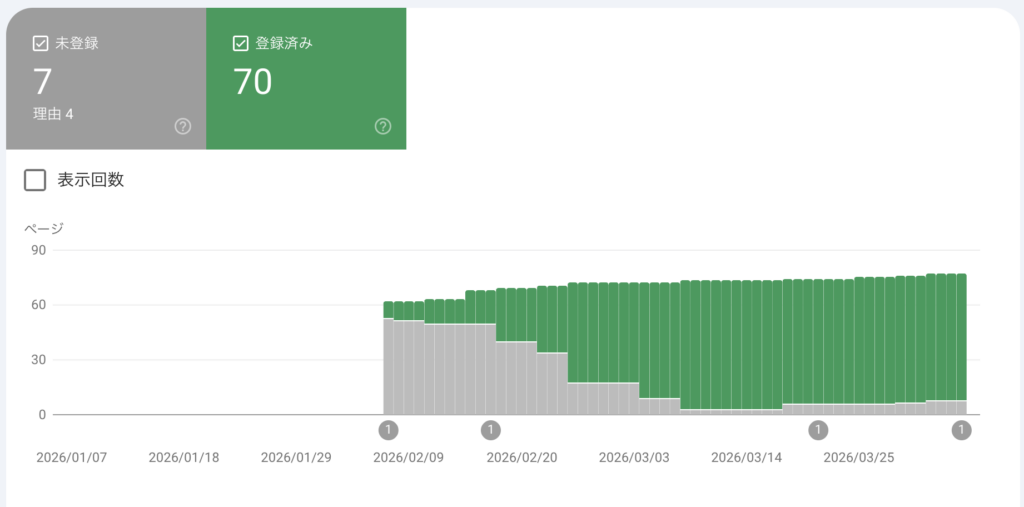This screenshot has height=507, width=1024.
Task: Enable the 表示回数 checkbox
Action: pos(35,180)
